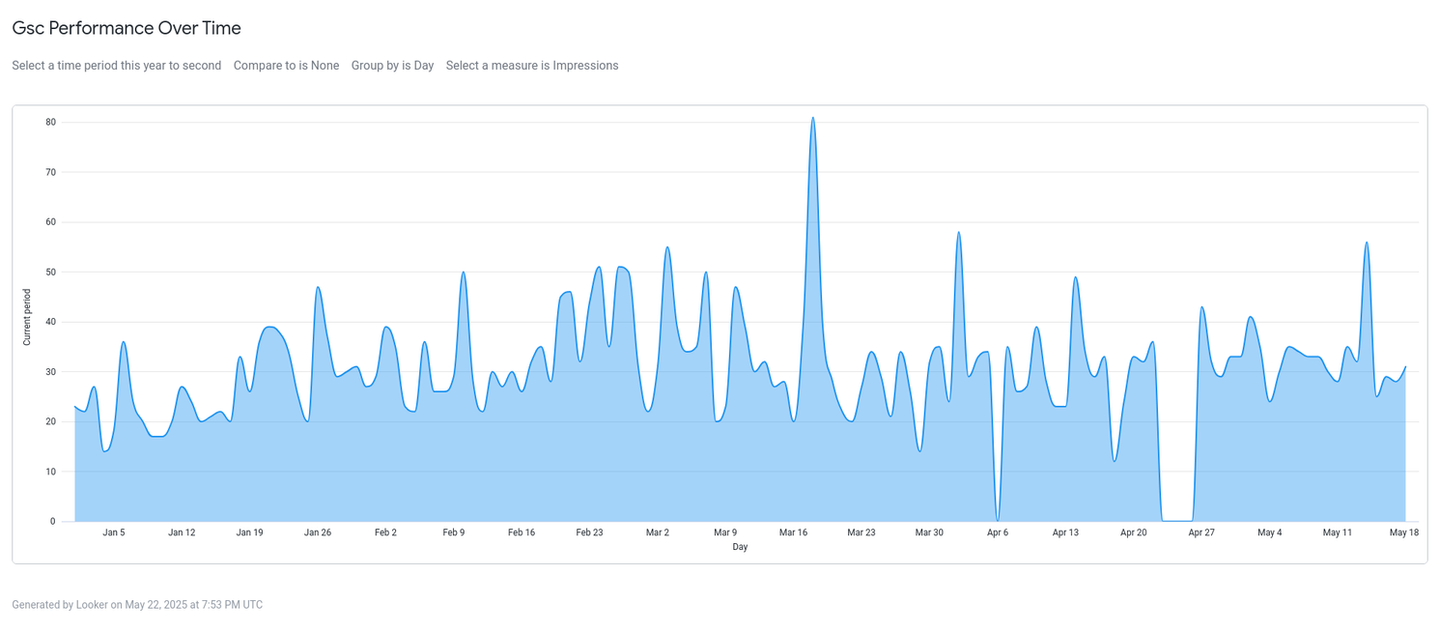Click the May 11 x-axis label
1440x633 pixels.
(x=1338, y=533)
